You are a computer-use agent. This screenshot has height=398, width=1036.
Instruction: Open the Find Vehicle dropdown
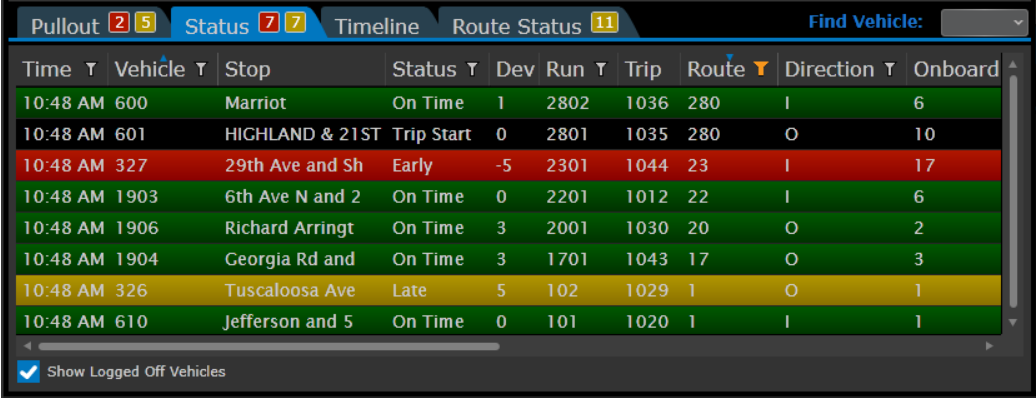tap(984, 23)
